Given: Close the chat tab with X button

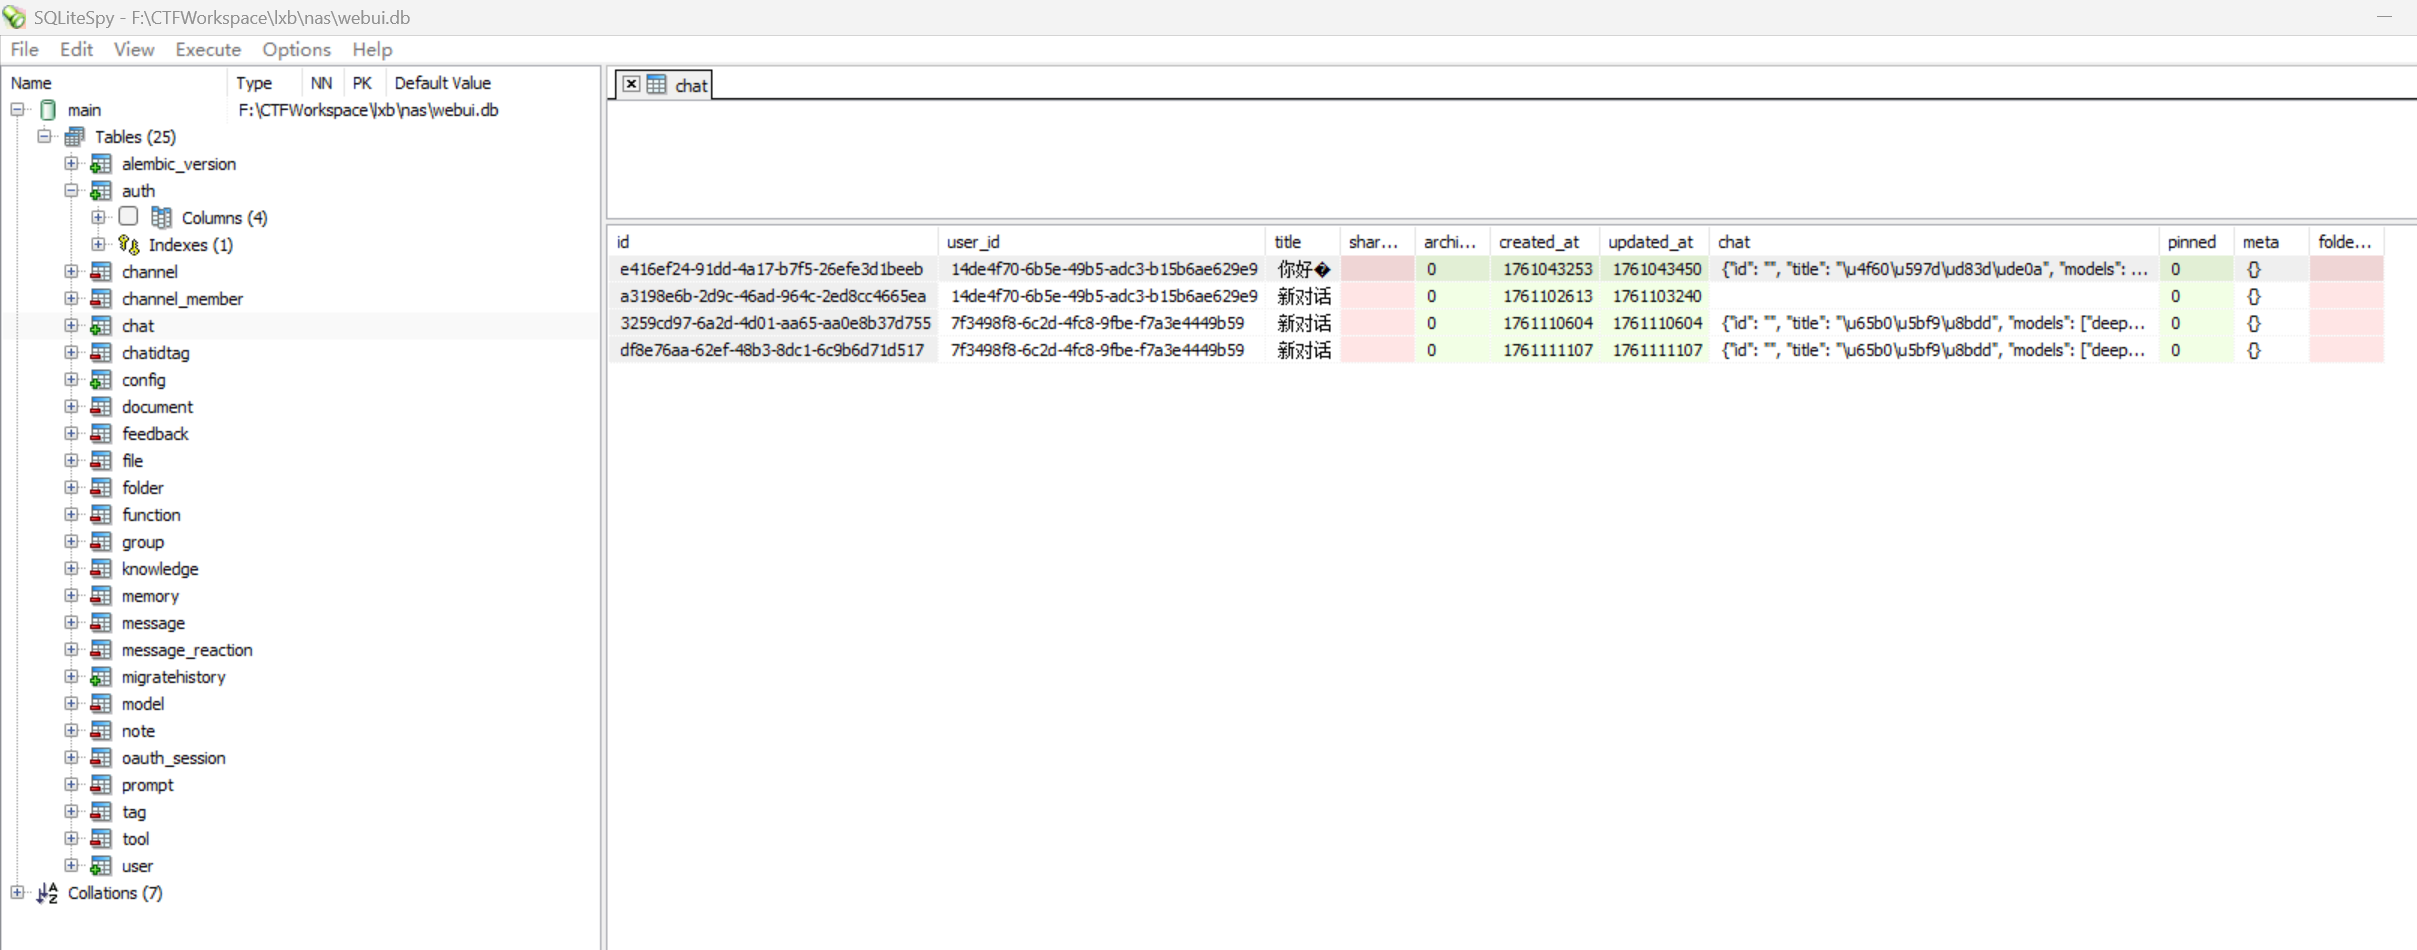Looking at the screenshot, I should click(631, 84).
